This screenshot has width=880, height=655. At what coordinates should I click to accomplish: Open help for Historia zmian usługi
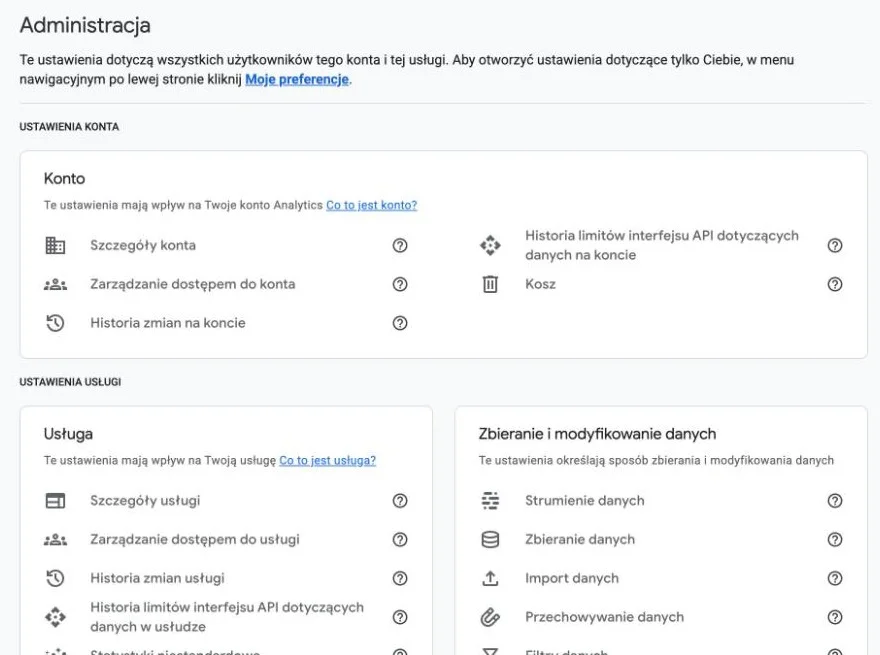[400, 578]
